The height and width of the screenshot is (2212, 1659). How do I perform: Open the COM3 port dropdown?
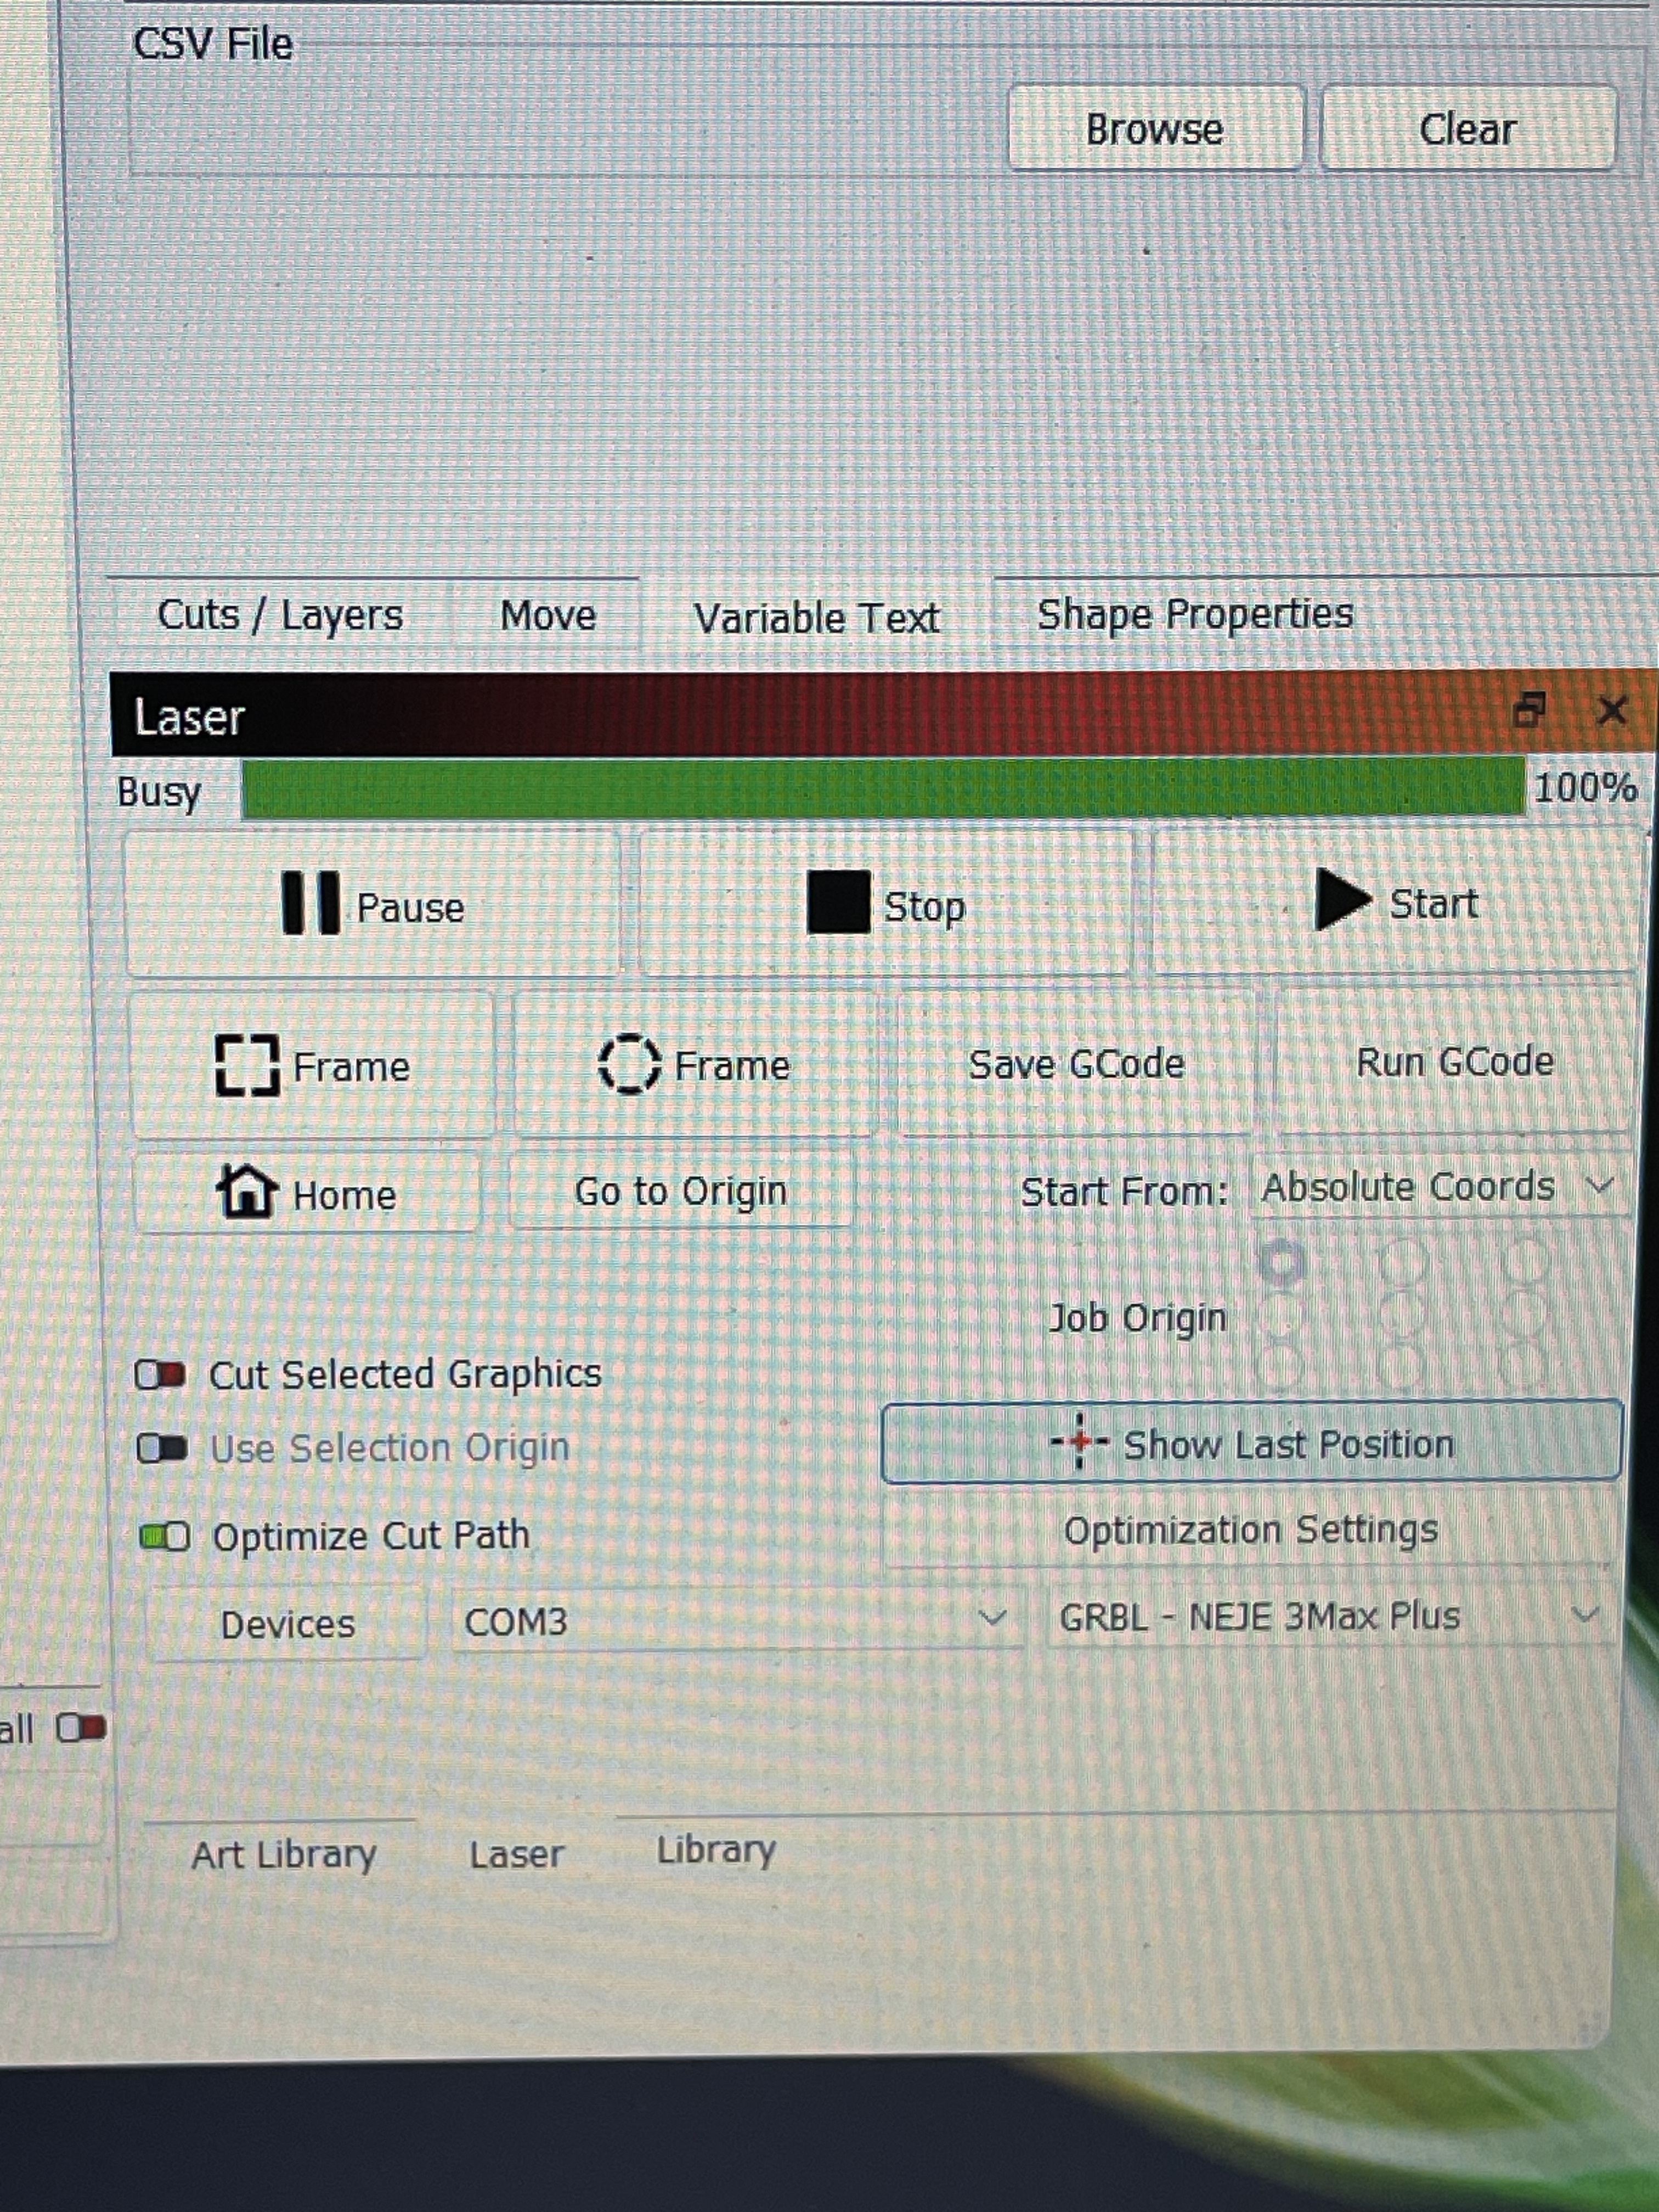[737, 1619]
